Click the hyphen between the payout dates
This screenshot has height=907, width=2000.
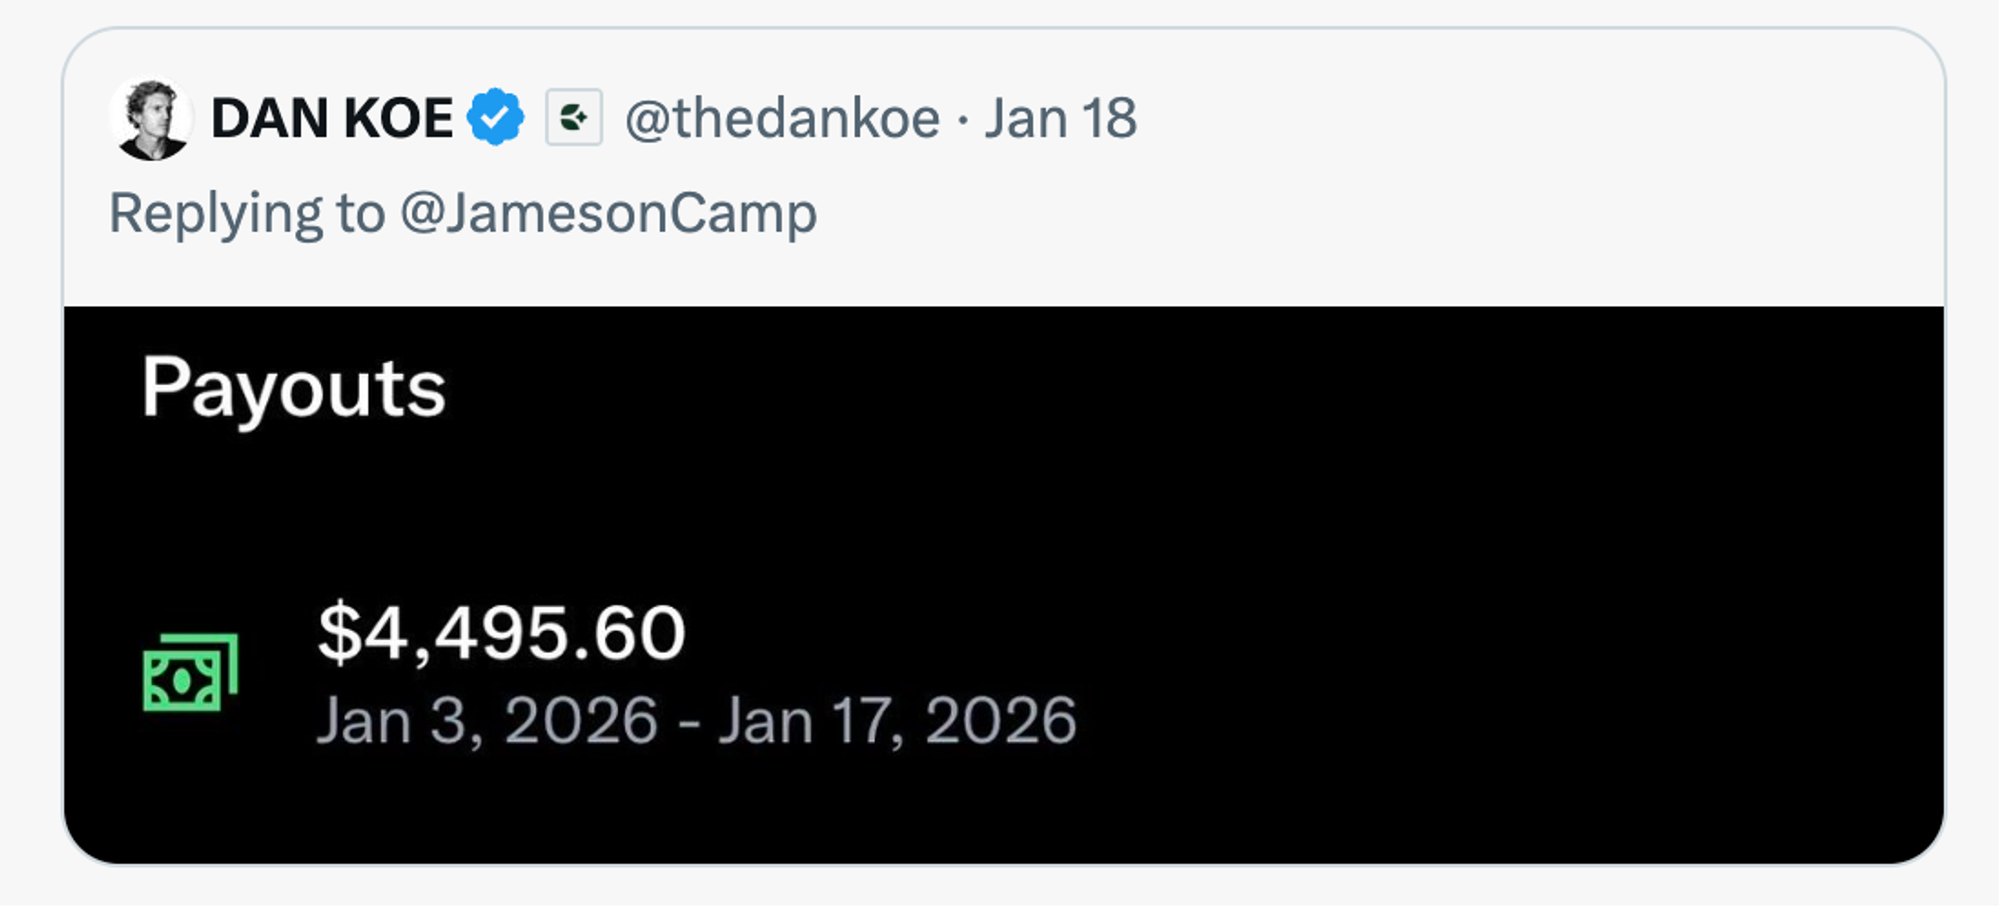point(688,722)
